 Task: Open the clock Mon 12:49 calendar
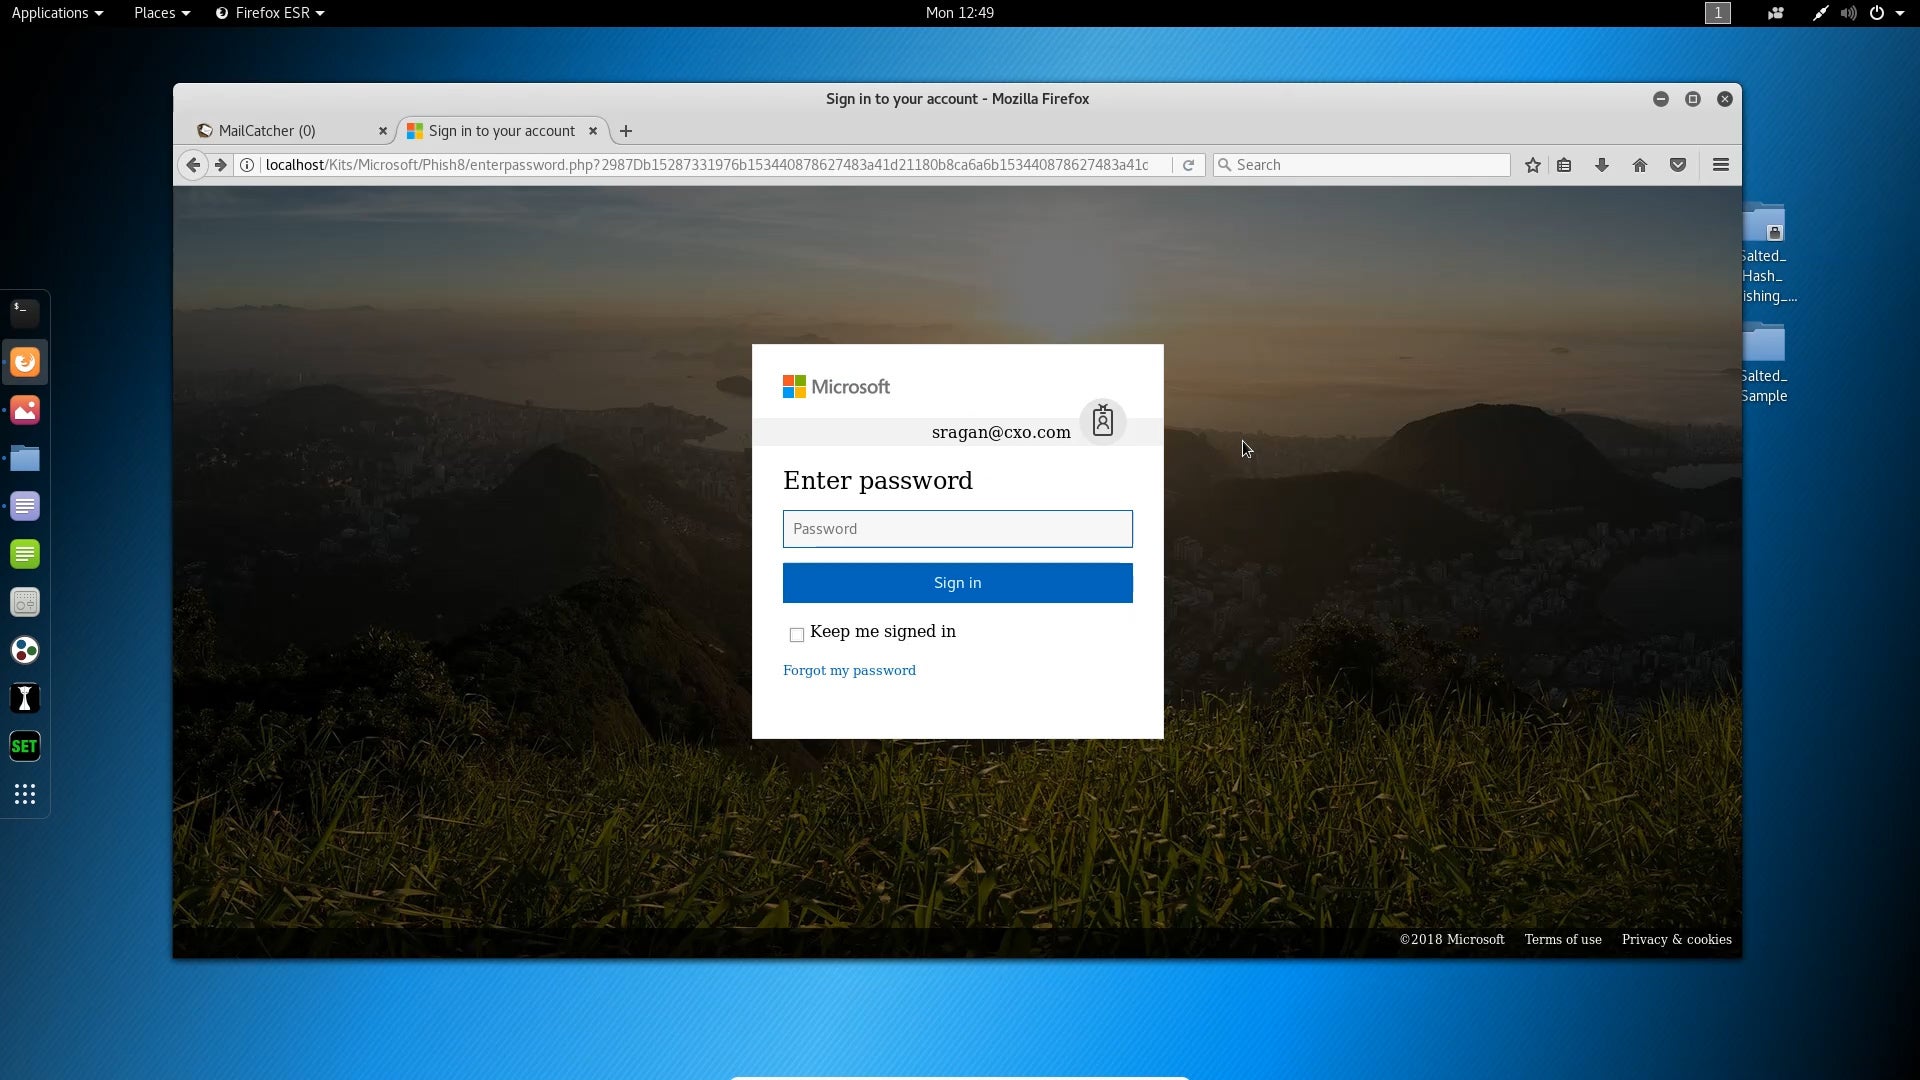click(959, 13)
